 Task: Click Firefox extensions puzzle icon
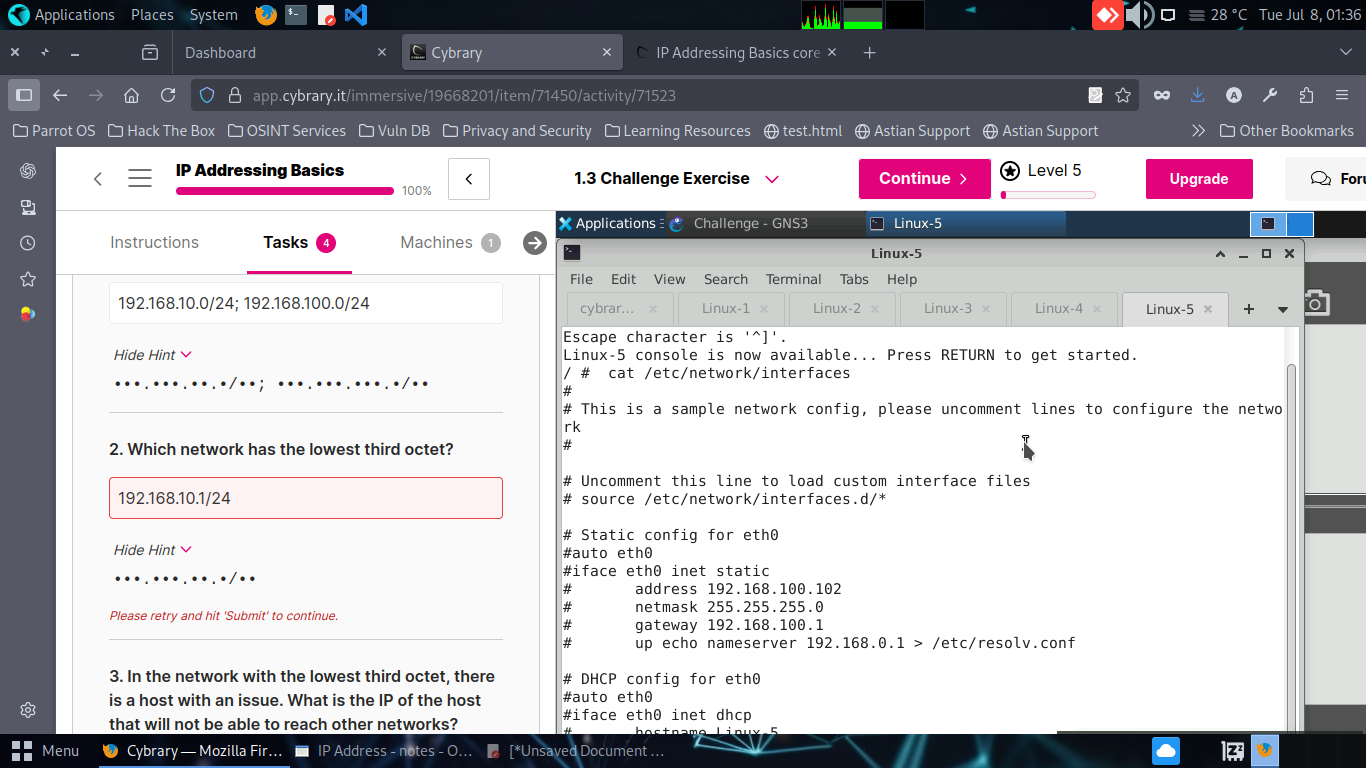coord(1306,95)
